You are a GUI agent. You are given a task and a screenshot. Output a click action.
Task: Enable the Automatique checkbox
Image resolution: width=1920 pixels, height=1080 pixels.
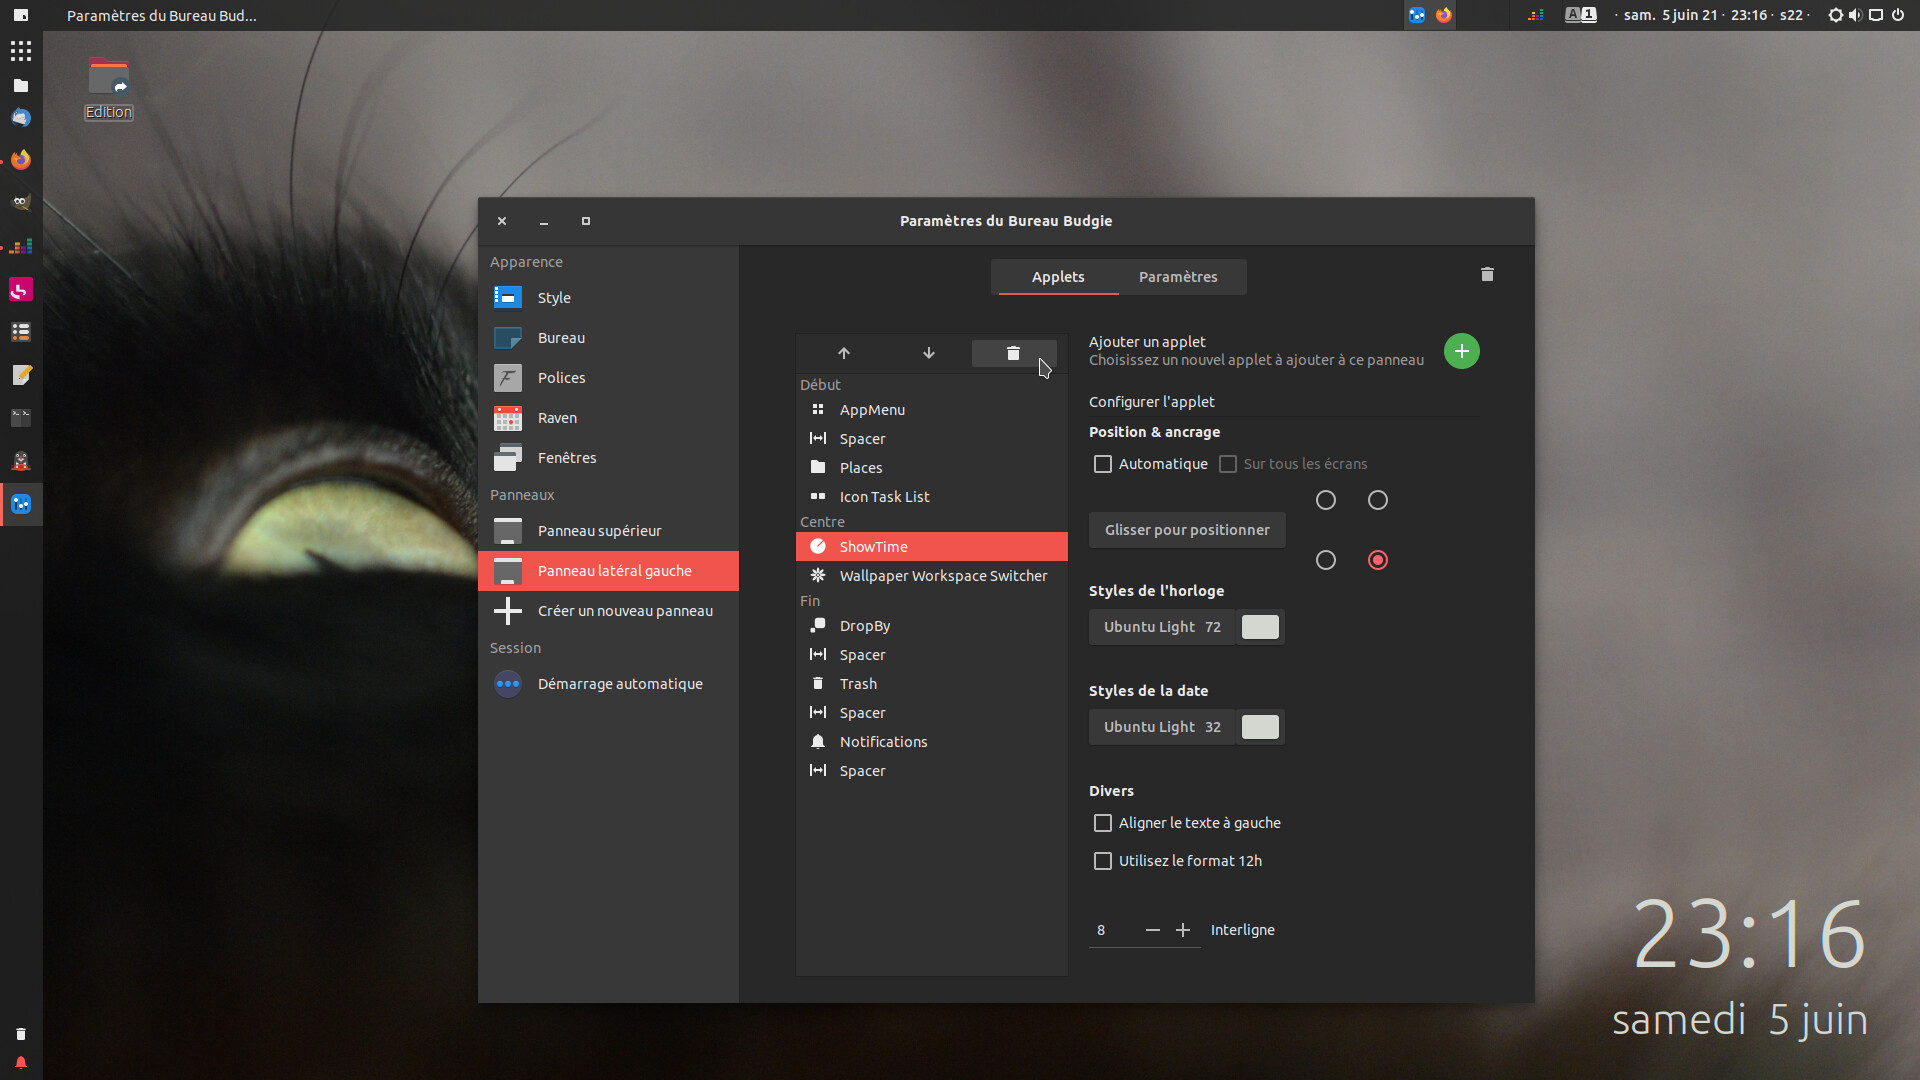coord(1102,464)
